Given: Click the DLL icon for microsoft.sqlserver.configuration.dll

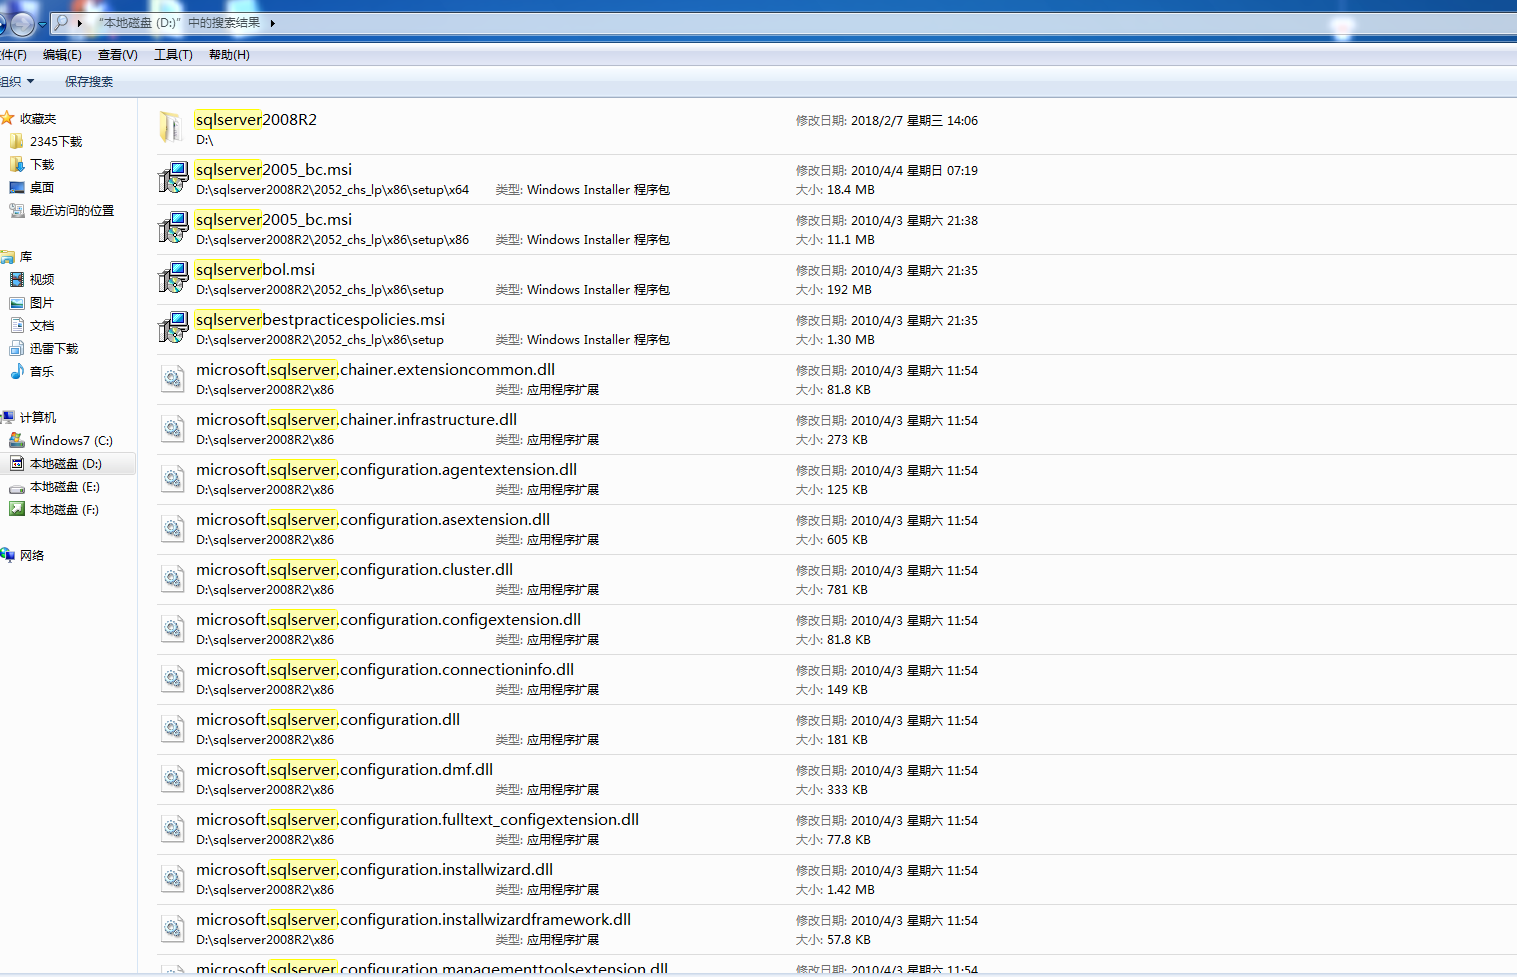Looking at the screenshot, I should point(173,729).
